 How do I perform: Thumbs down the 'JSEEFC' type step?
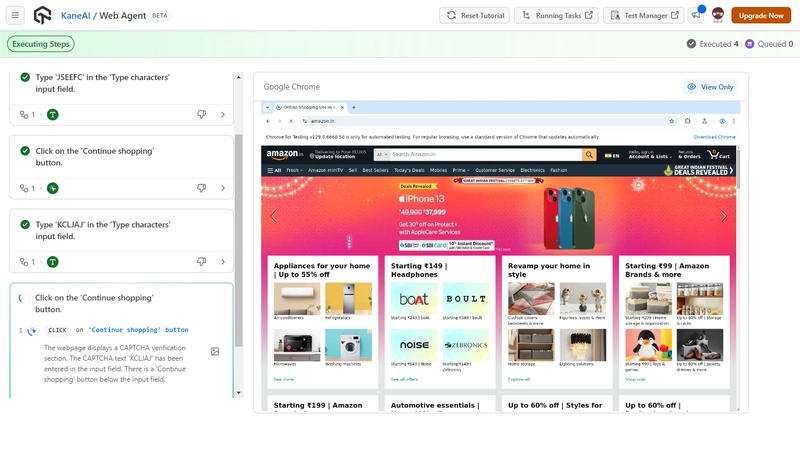click(202, 114)
